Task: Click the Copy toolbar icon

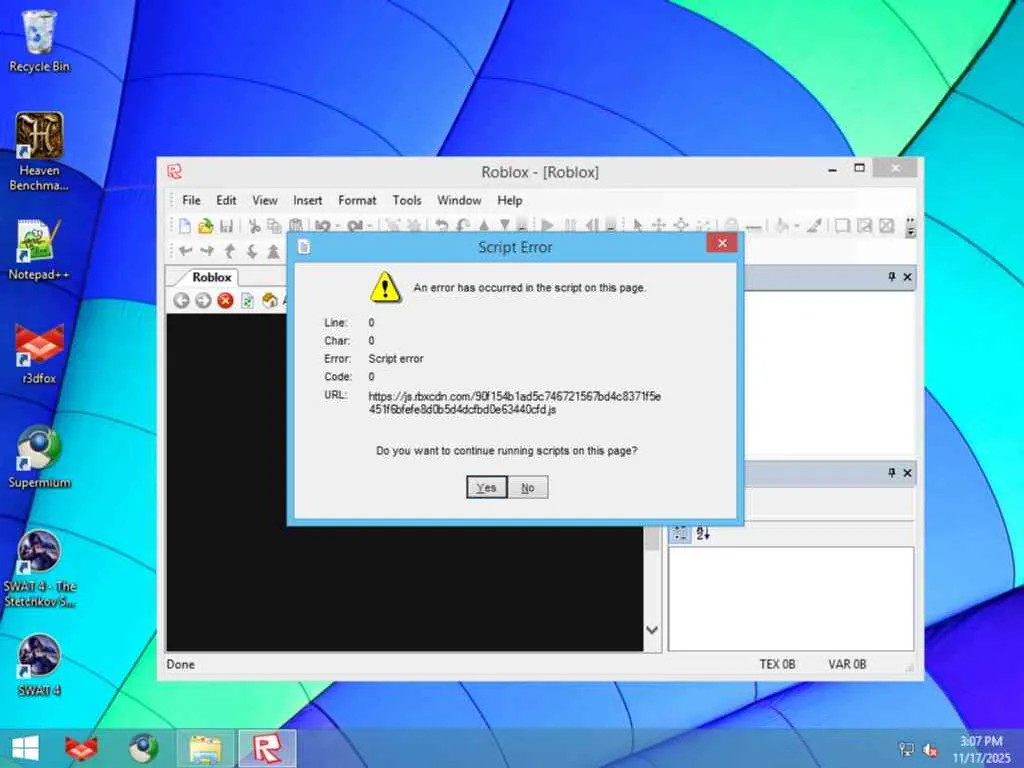Action: point(274,226)
